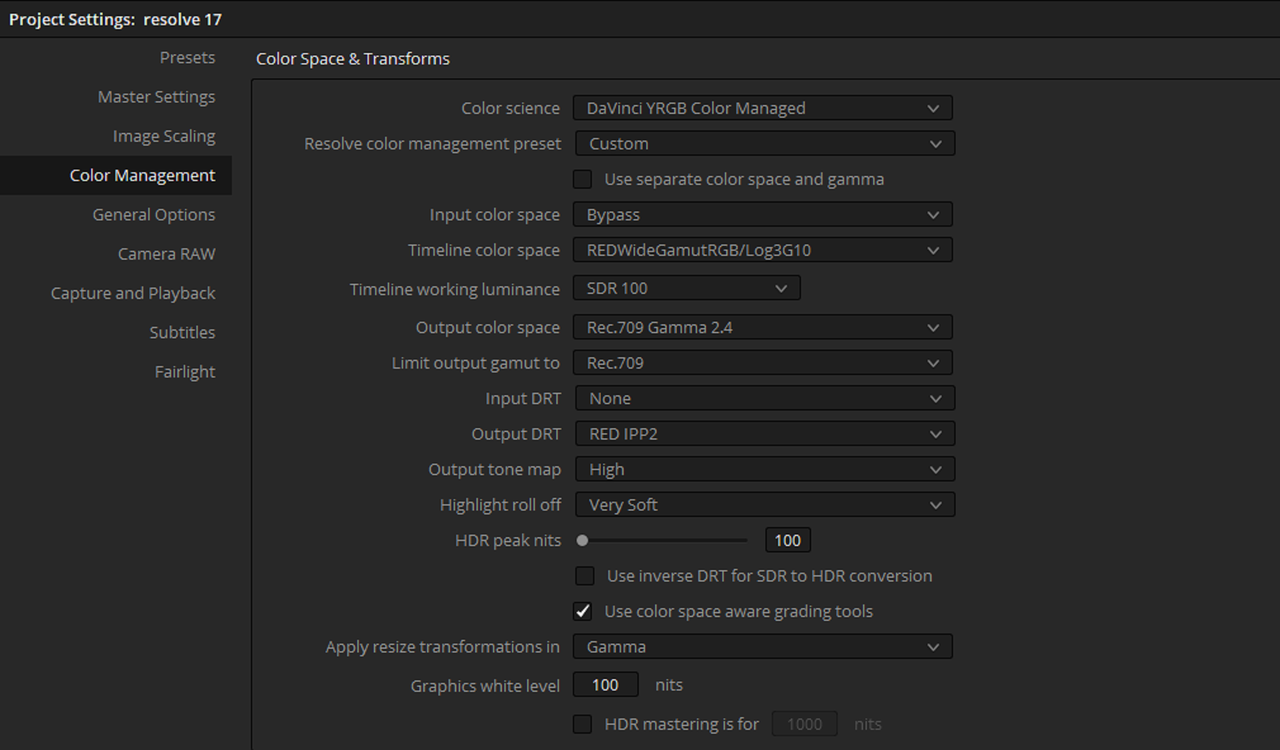Uncheck Use color space aware grading tools
This screenshot has height=750, width=1280.
[x=582, y=611]
